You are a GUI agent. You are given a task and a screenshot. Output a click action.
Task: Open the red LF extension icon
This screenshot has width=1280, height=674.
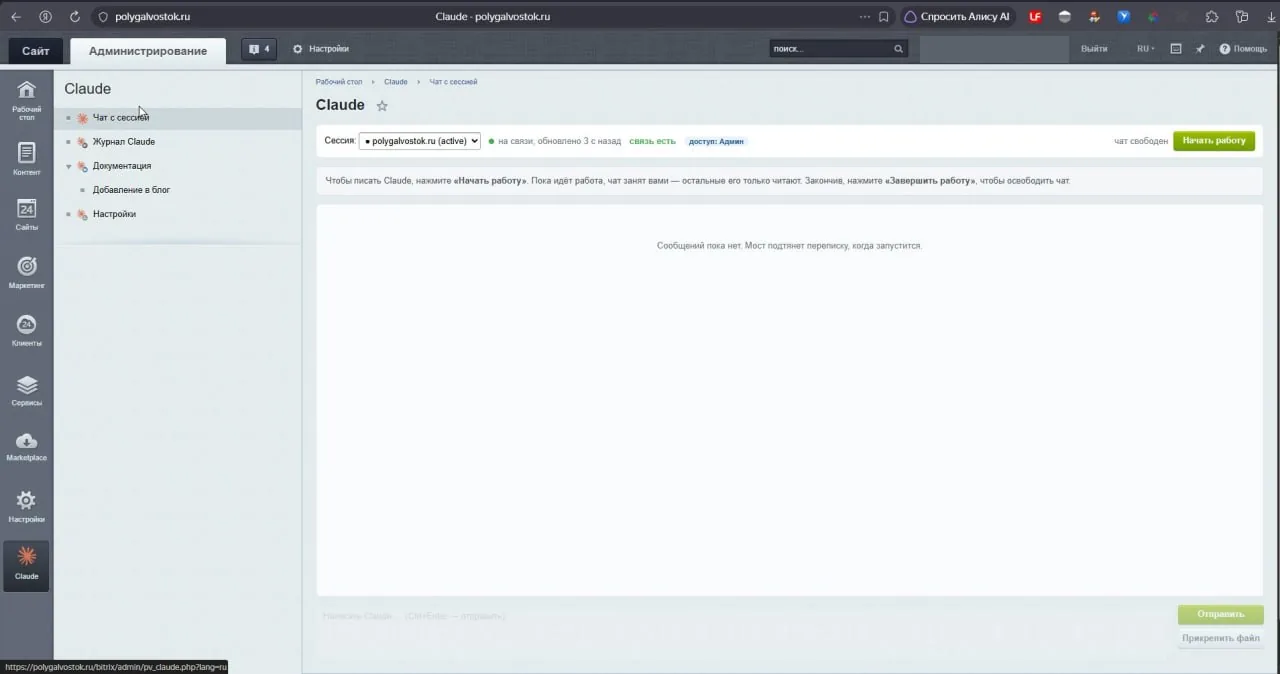[1035, 16]
